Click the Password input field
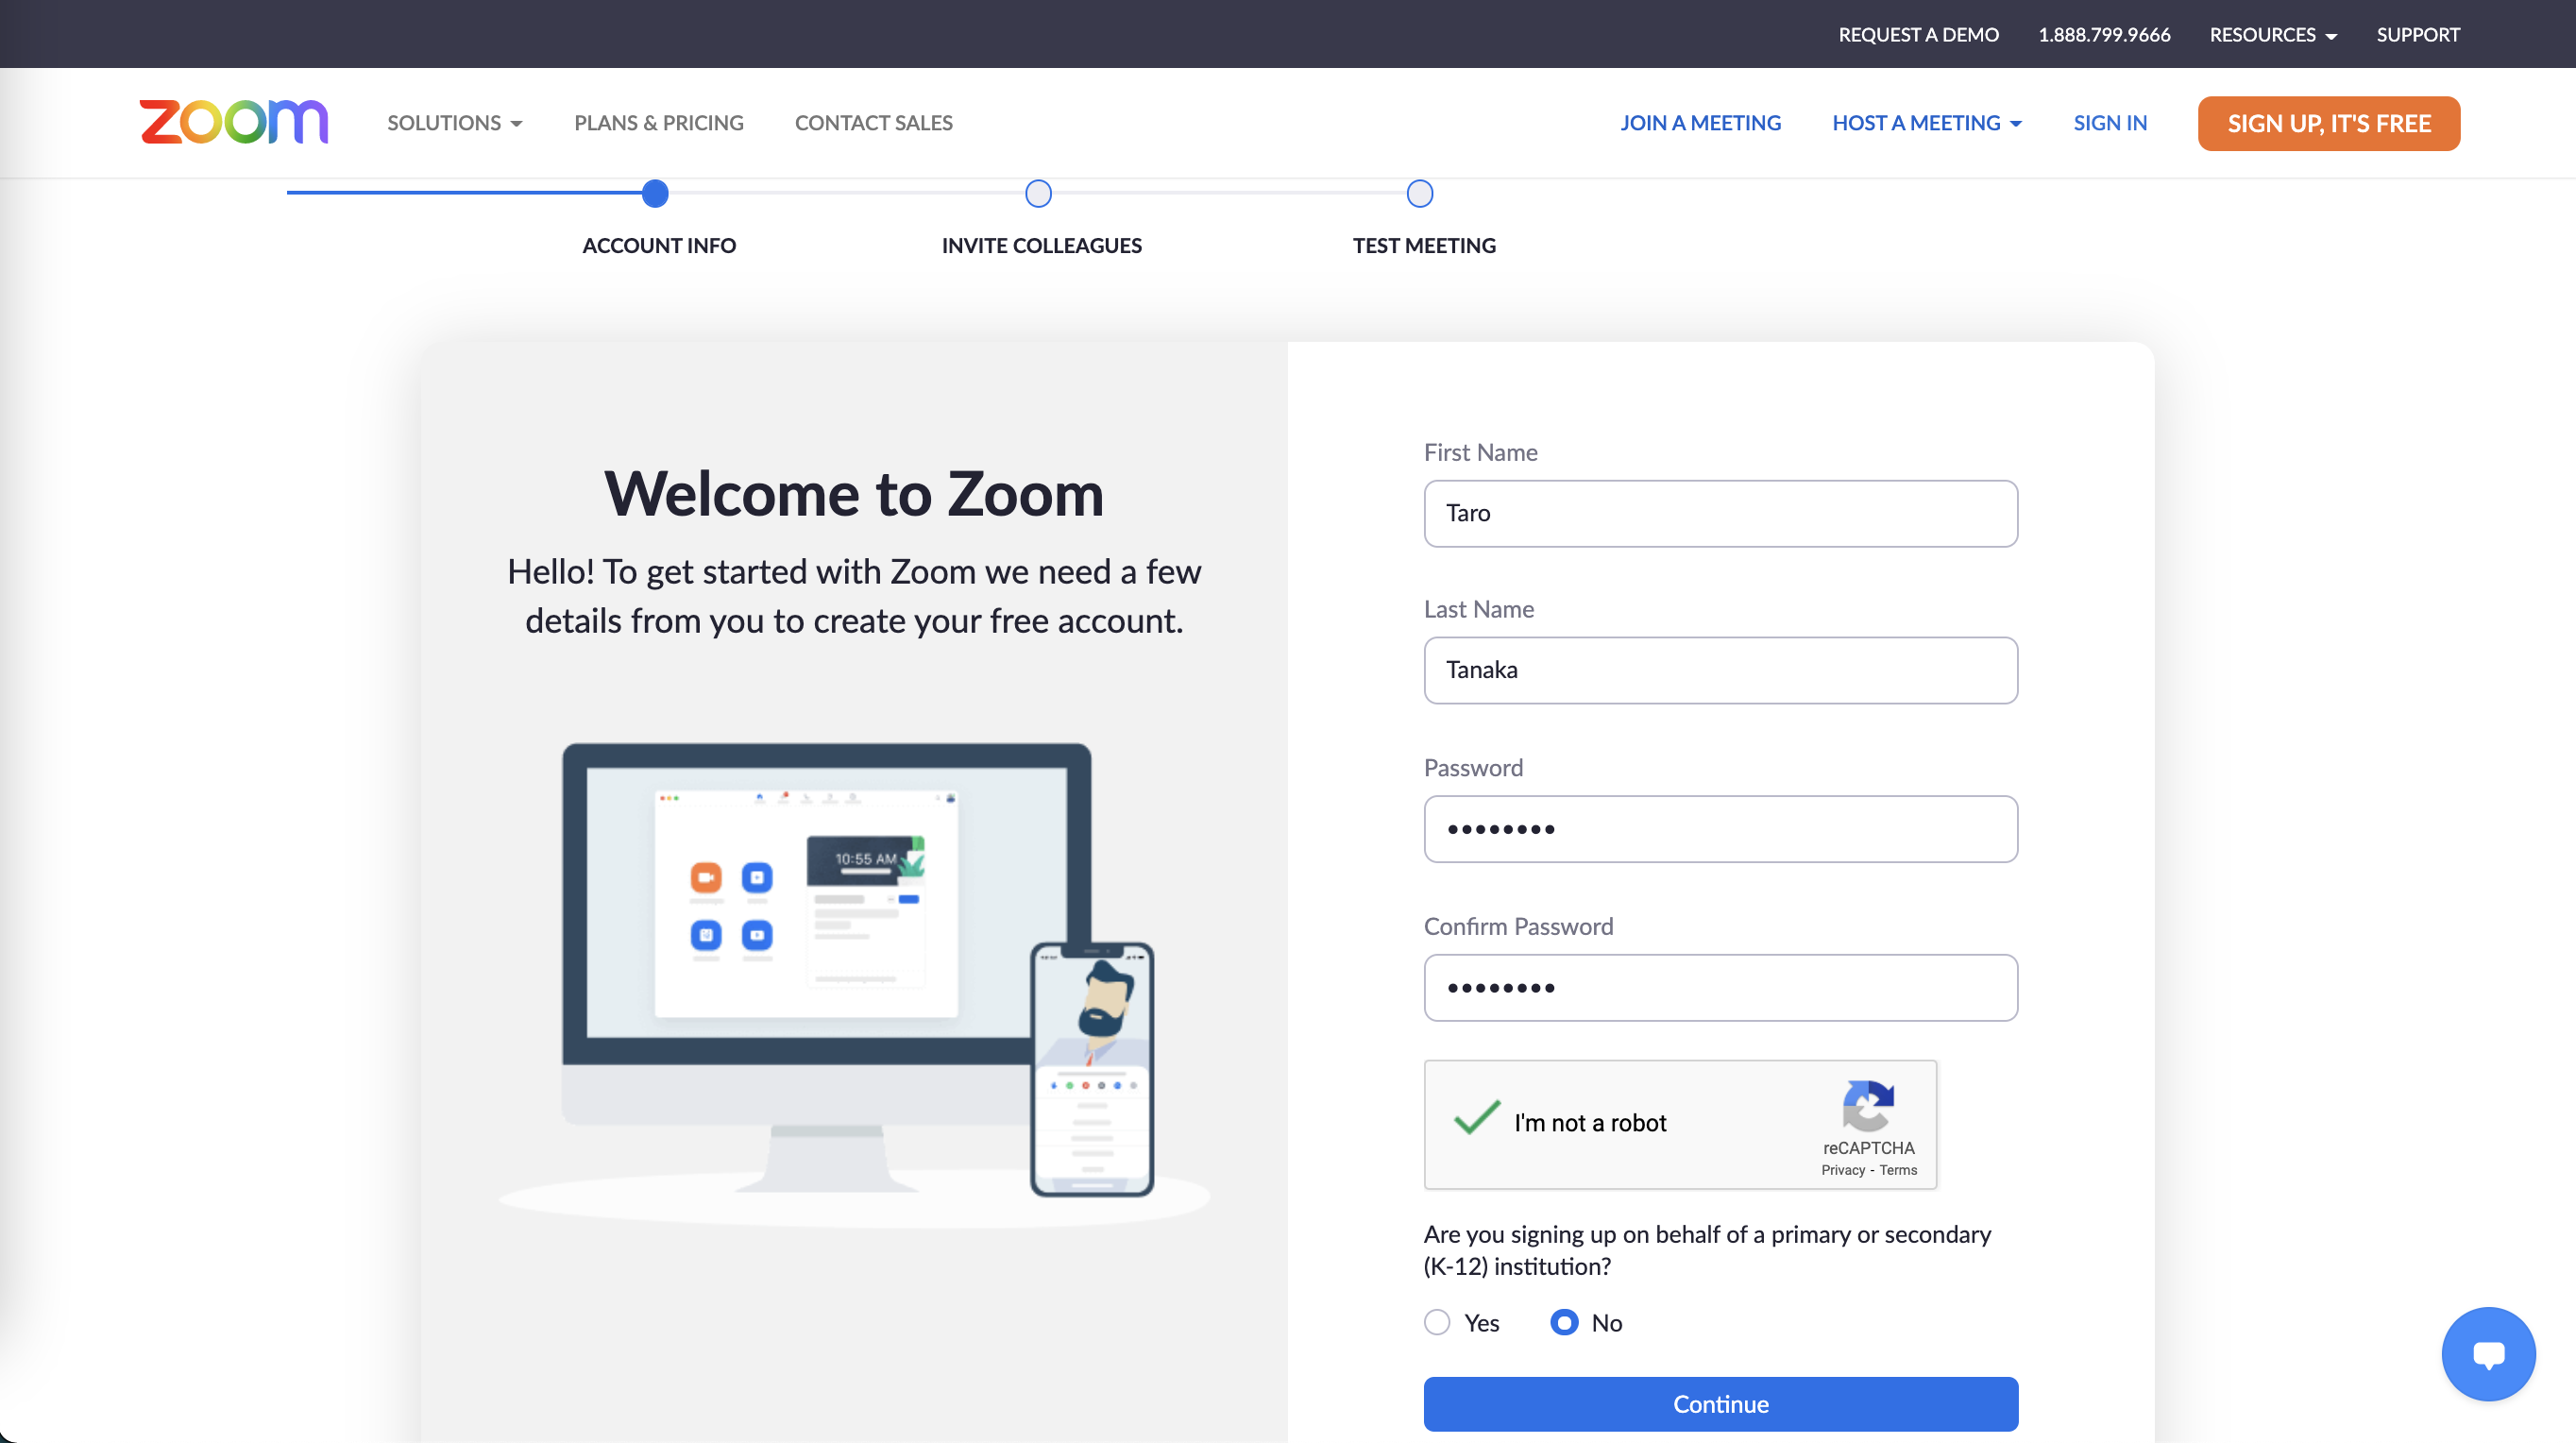The image size is (2576, 1443). click(1721, 828)
